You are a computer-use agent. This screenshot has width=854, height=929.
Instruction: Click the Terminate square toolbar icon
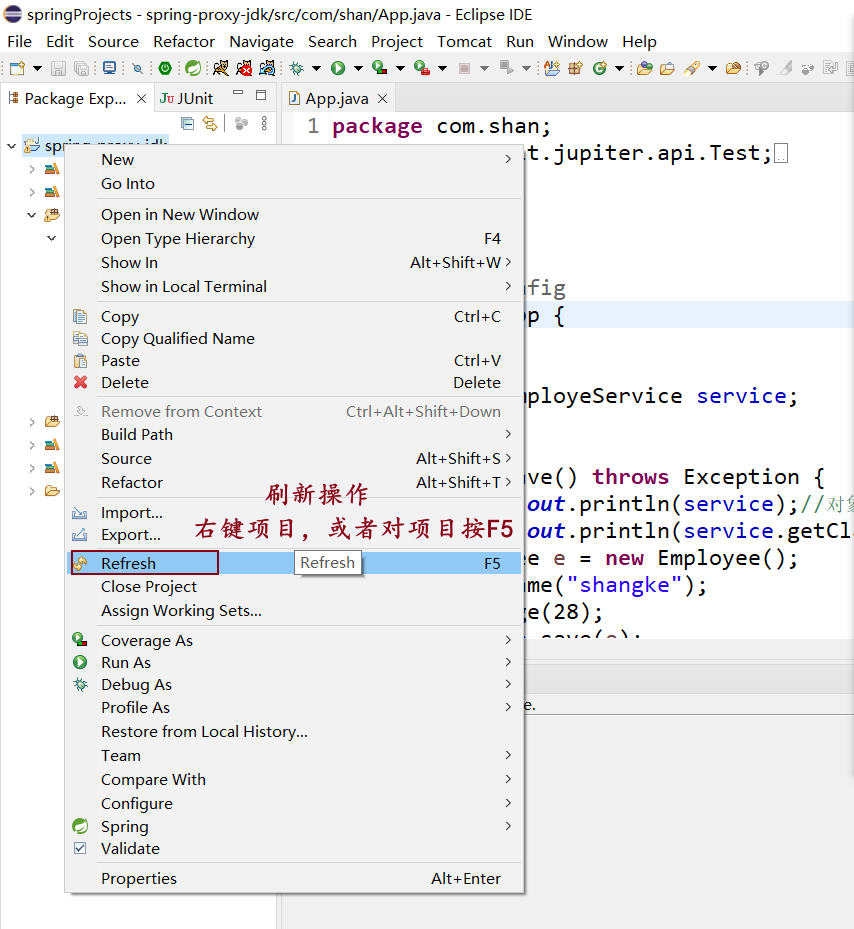click(x=465, y=69)
